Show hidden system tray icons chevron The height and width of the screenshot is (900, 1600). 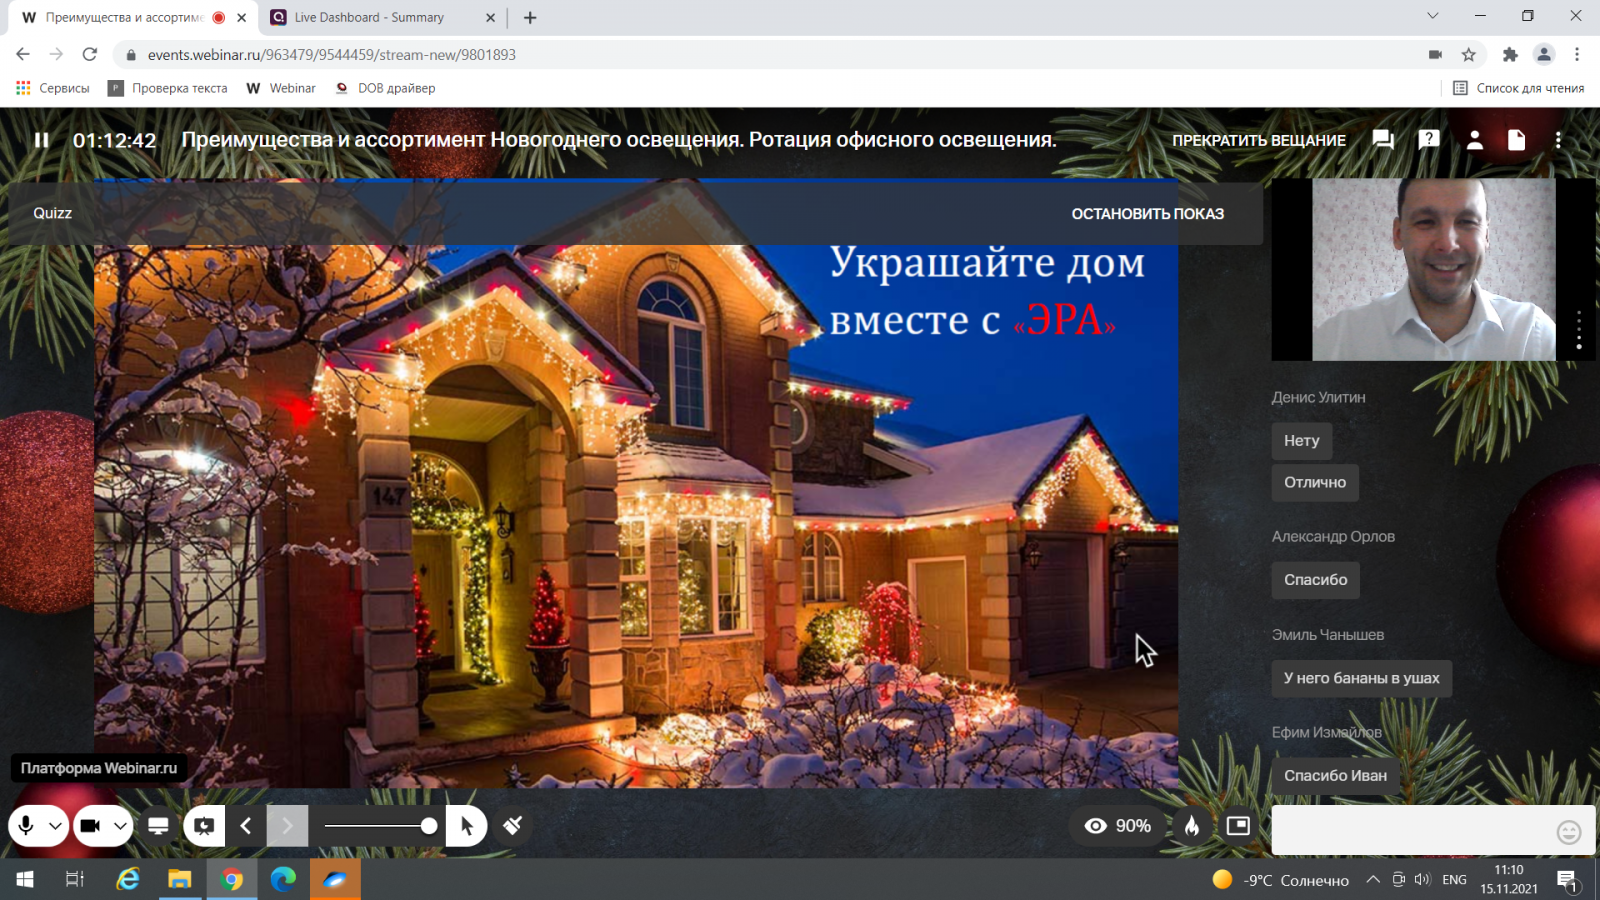1373,880
